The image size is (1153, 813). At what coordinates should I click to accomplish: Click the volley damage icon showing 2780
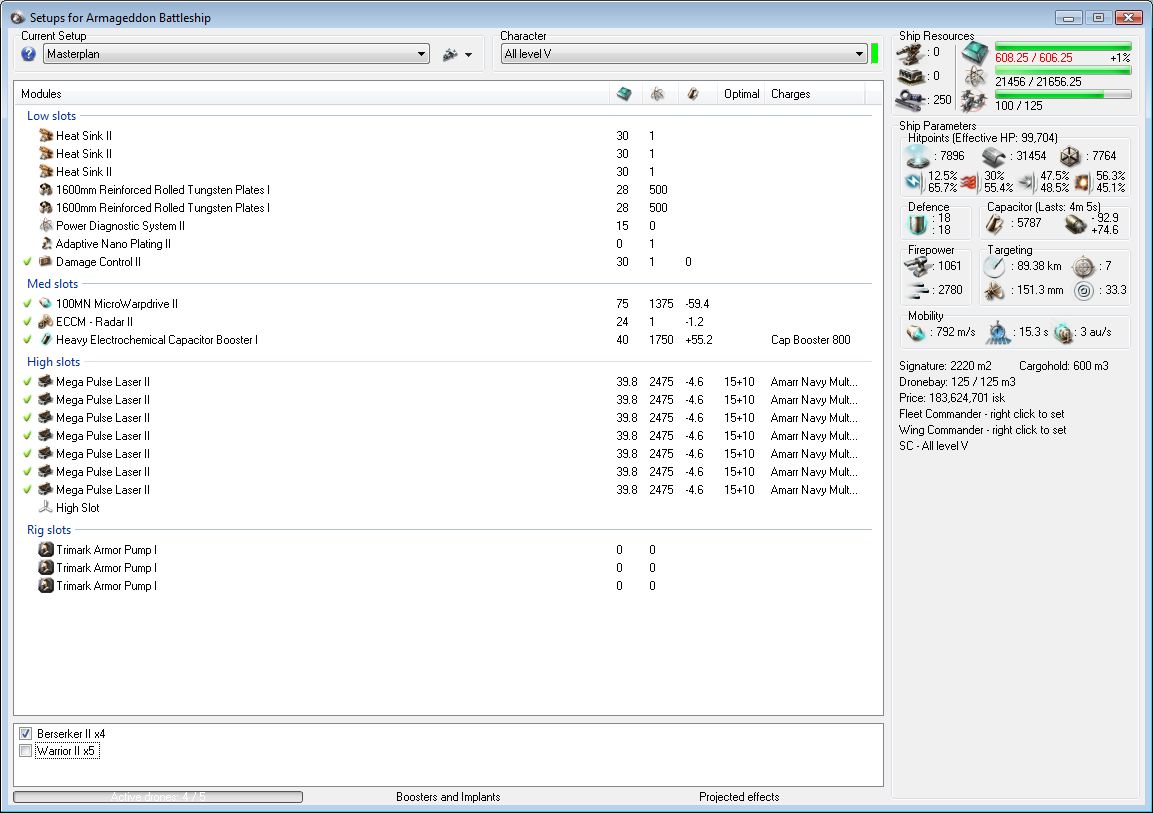918,290
